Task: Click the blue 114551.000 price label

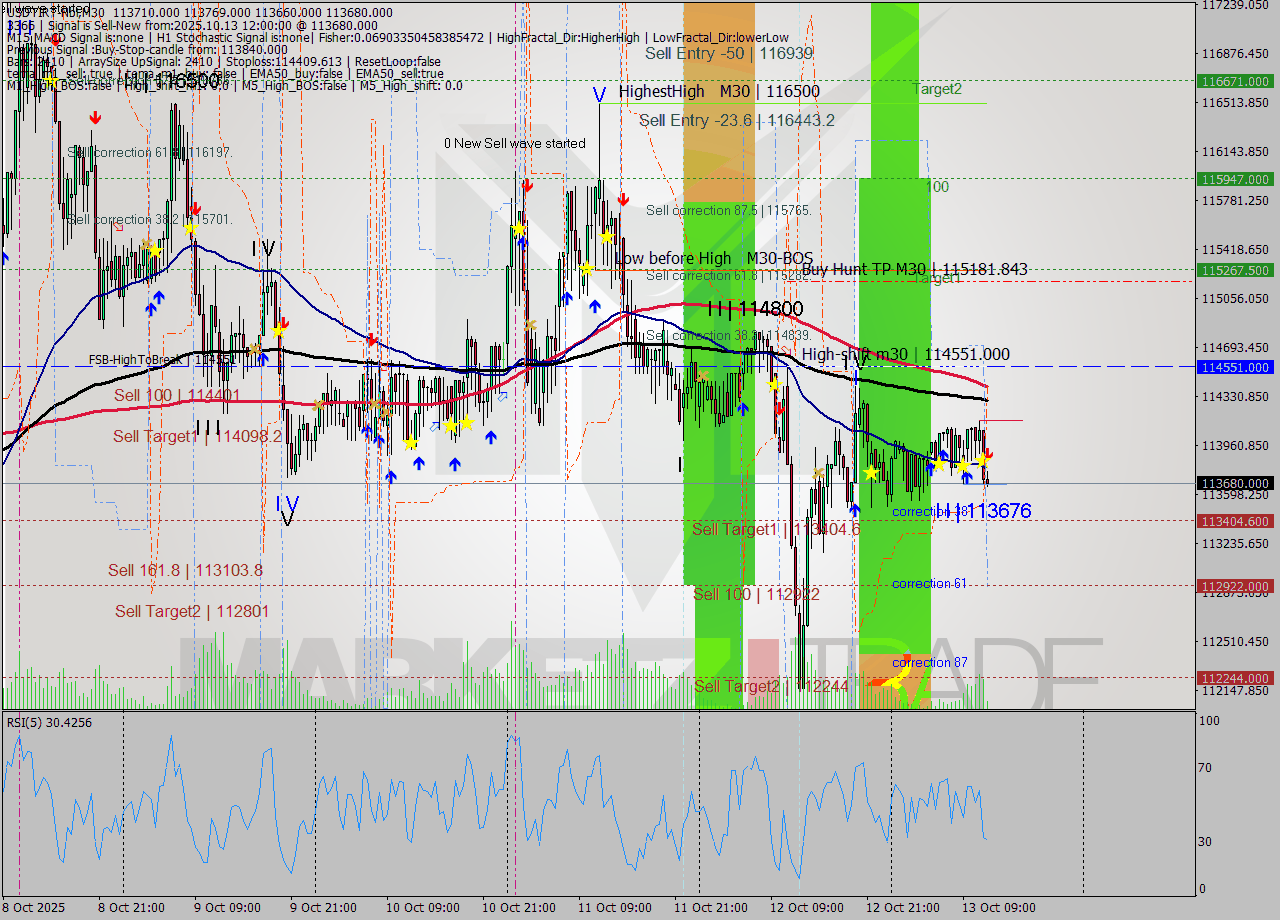Action: [1235, 367]
